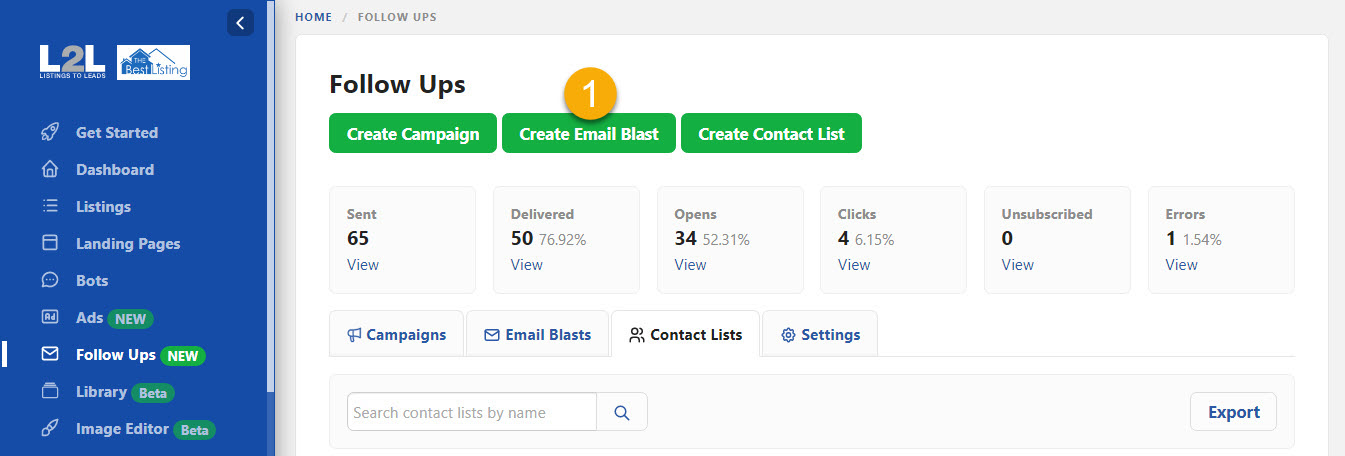This screenshot has width=1345, height=456.
Task: Click the people icon on Contact Lists tab
Action: pyautogui.click(x=637, y=335)
